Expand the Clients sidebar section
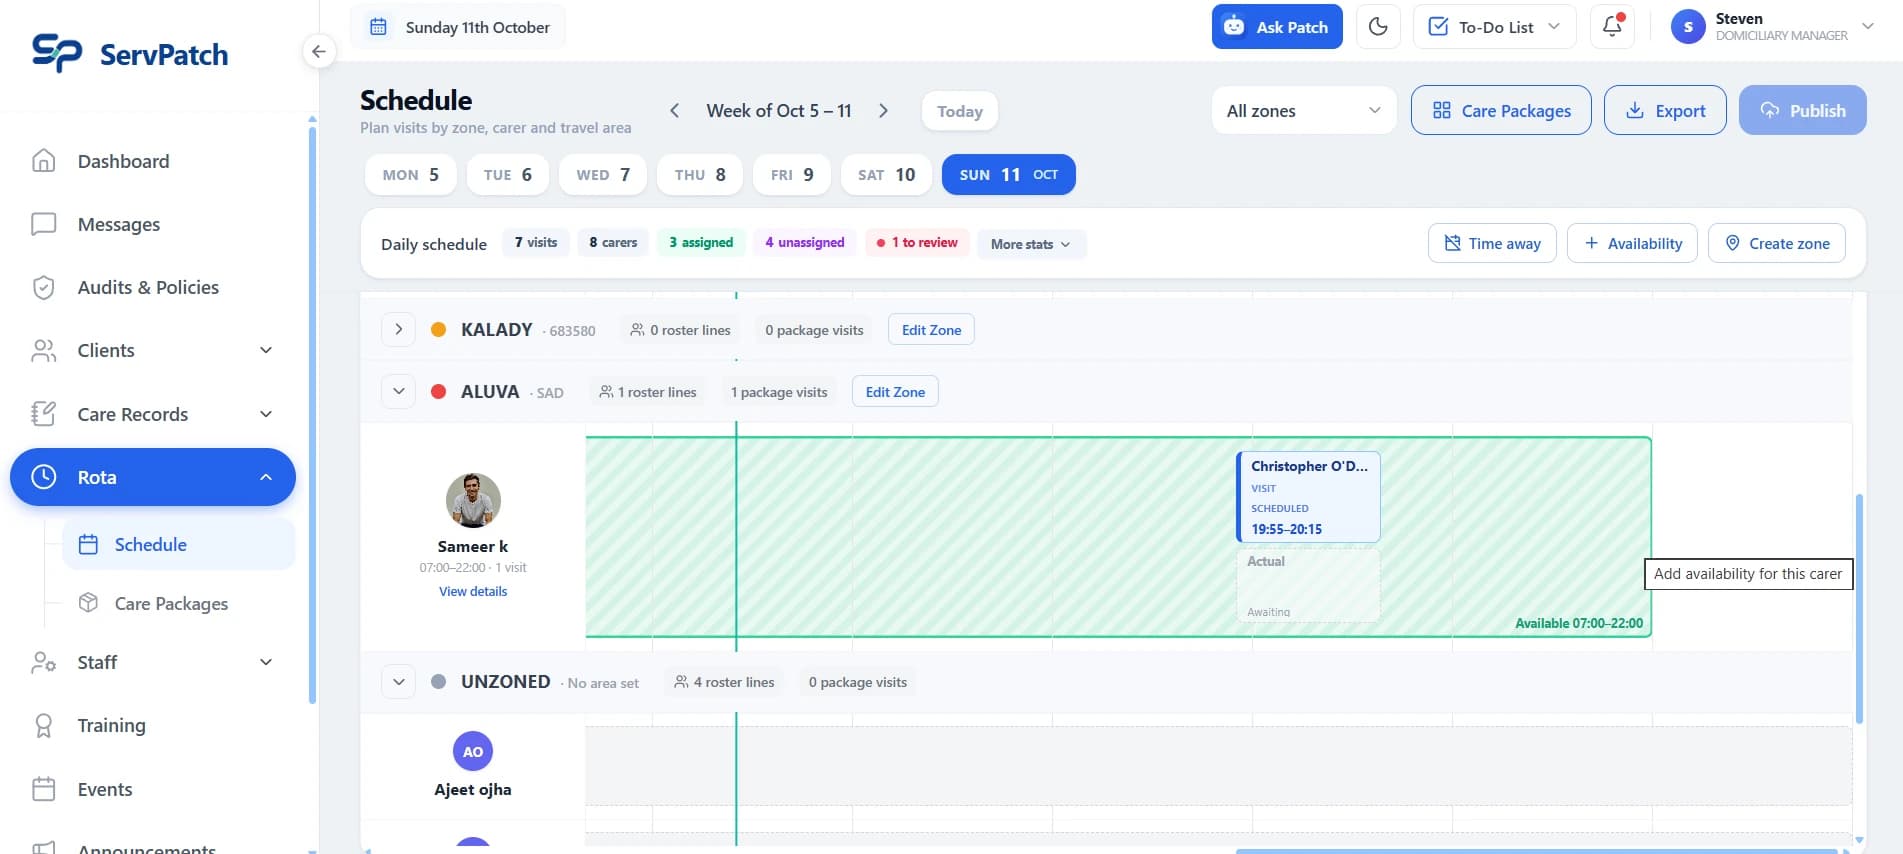This screenshot has height=854, width=1903. click(153, 350)
